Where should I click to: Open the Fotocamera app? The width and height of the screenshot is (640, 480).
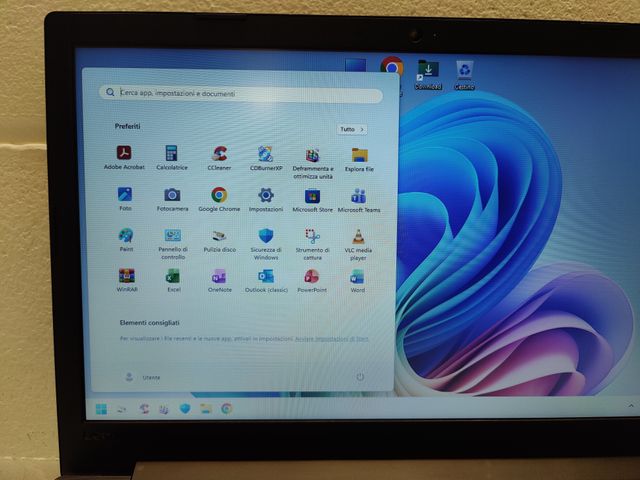(172, 199)
